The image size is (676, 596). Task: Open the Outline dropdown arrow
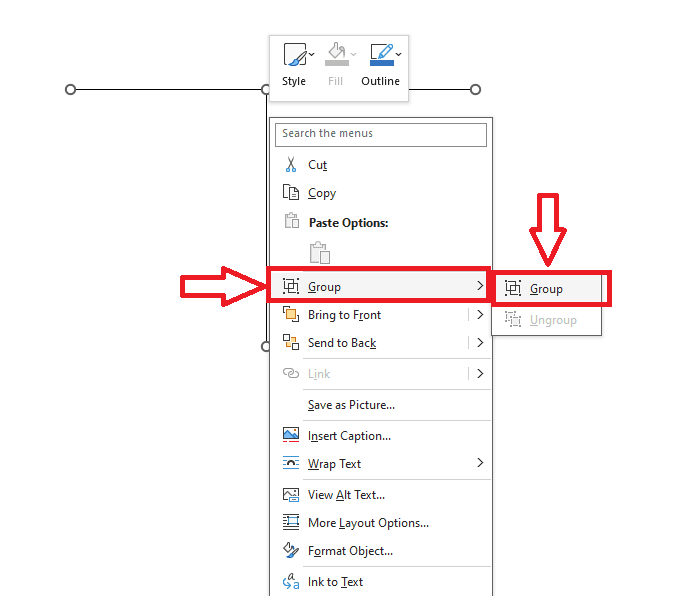coord(399,54)
